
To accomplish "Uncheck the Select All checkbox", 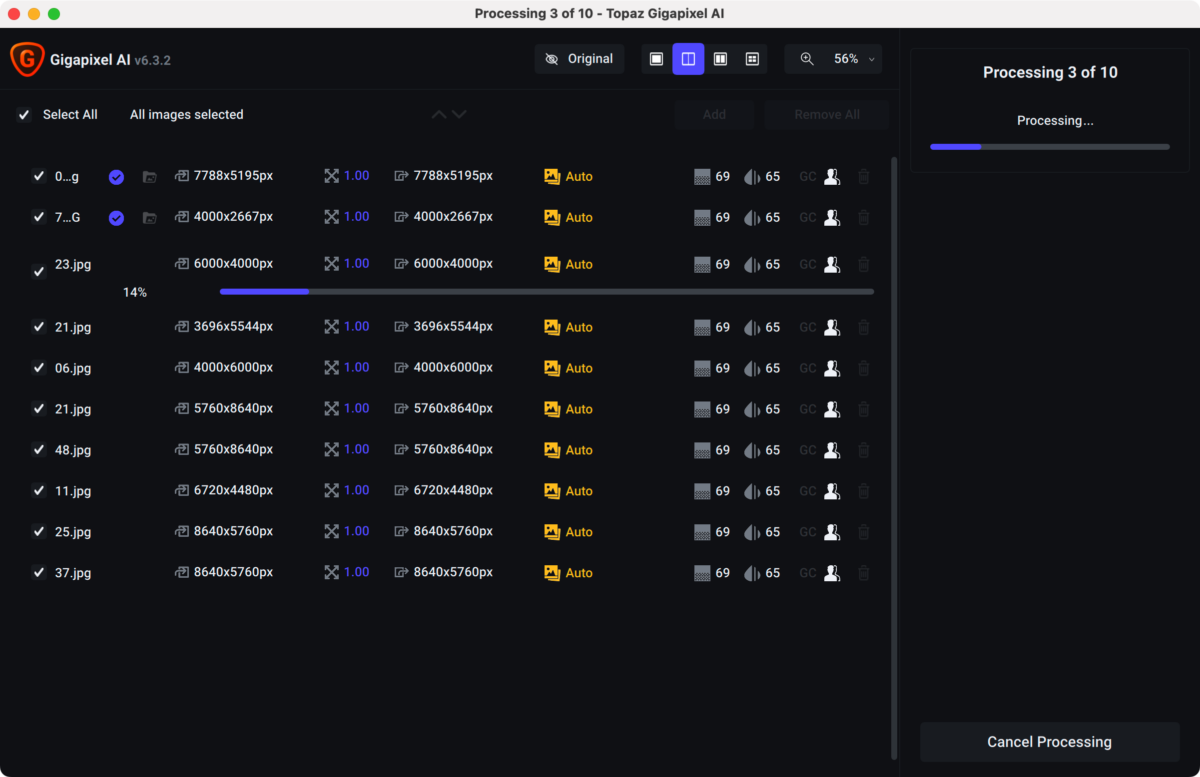I will pyautogui.click(x=24, y=115).
